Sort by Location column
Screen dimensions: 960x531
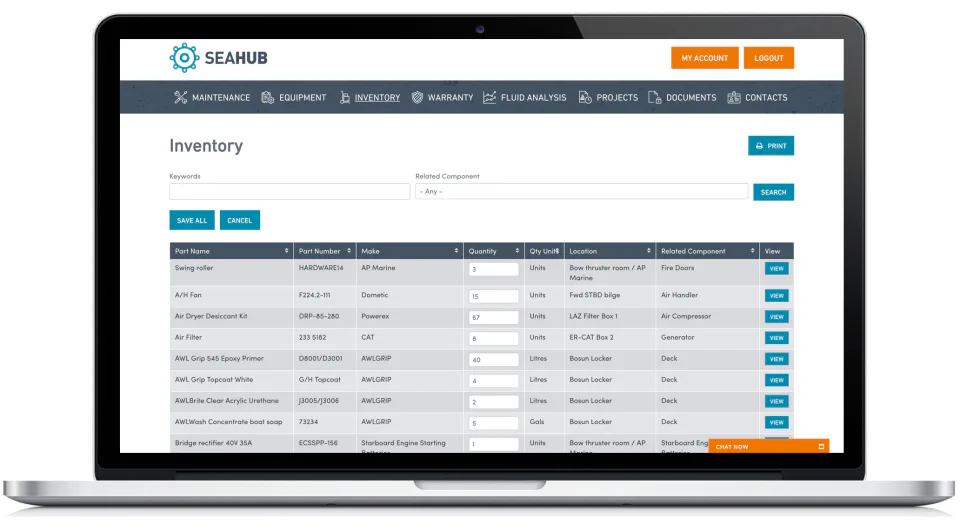tap(610, 251)
